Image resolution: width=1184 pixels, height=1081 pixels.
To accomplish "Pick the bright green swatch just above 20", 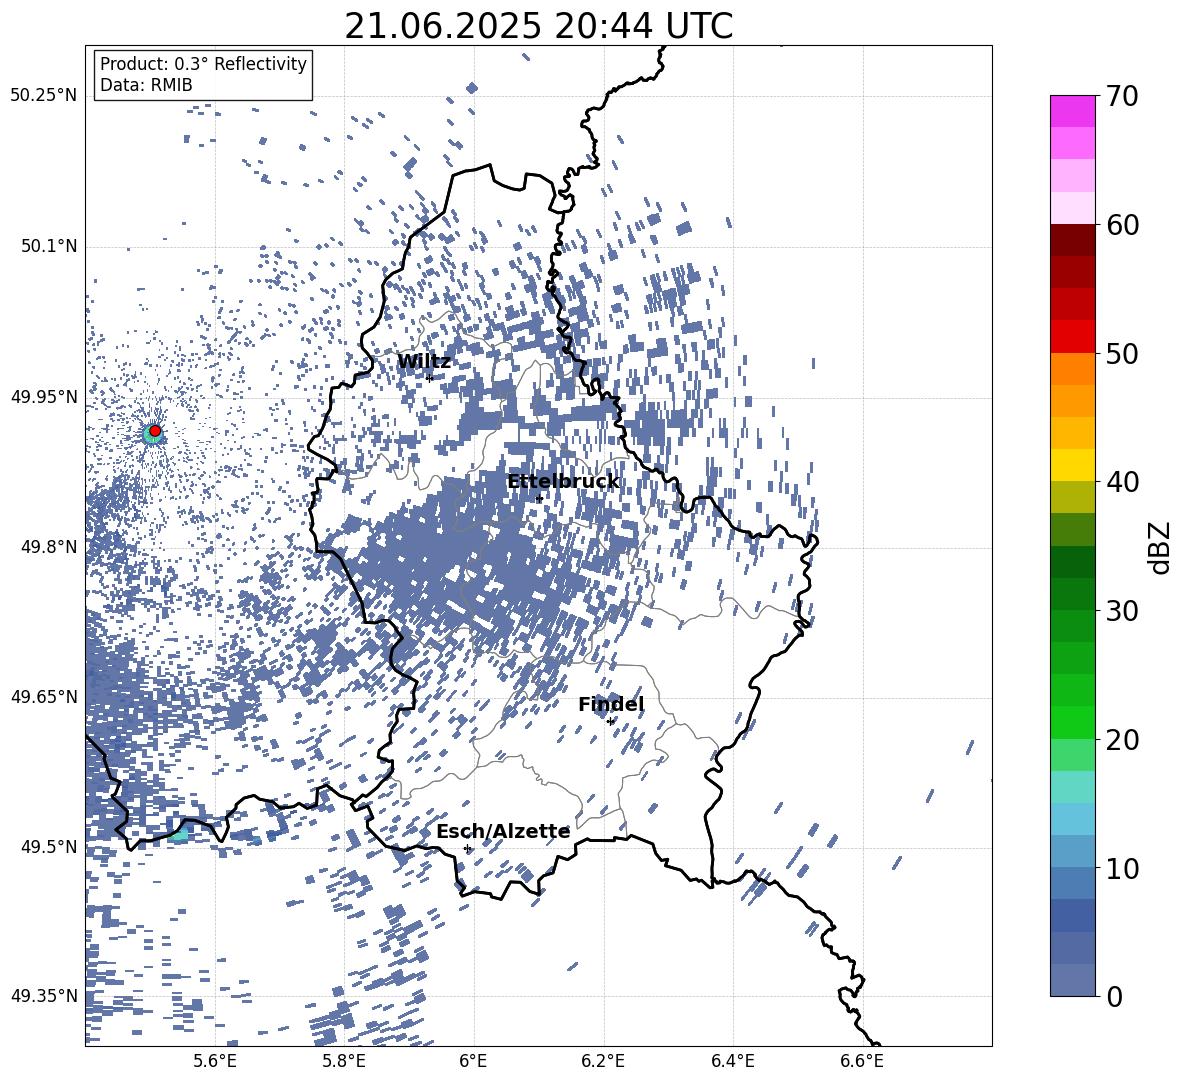I will pos(1072,722).
